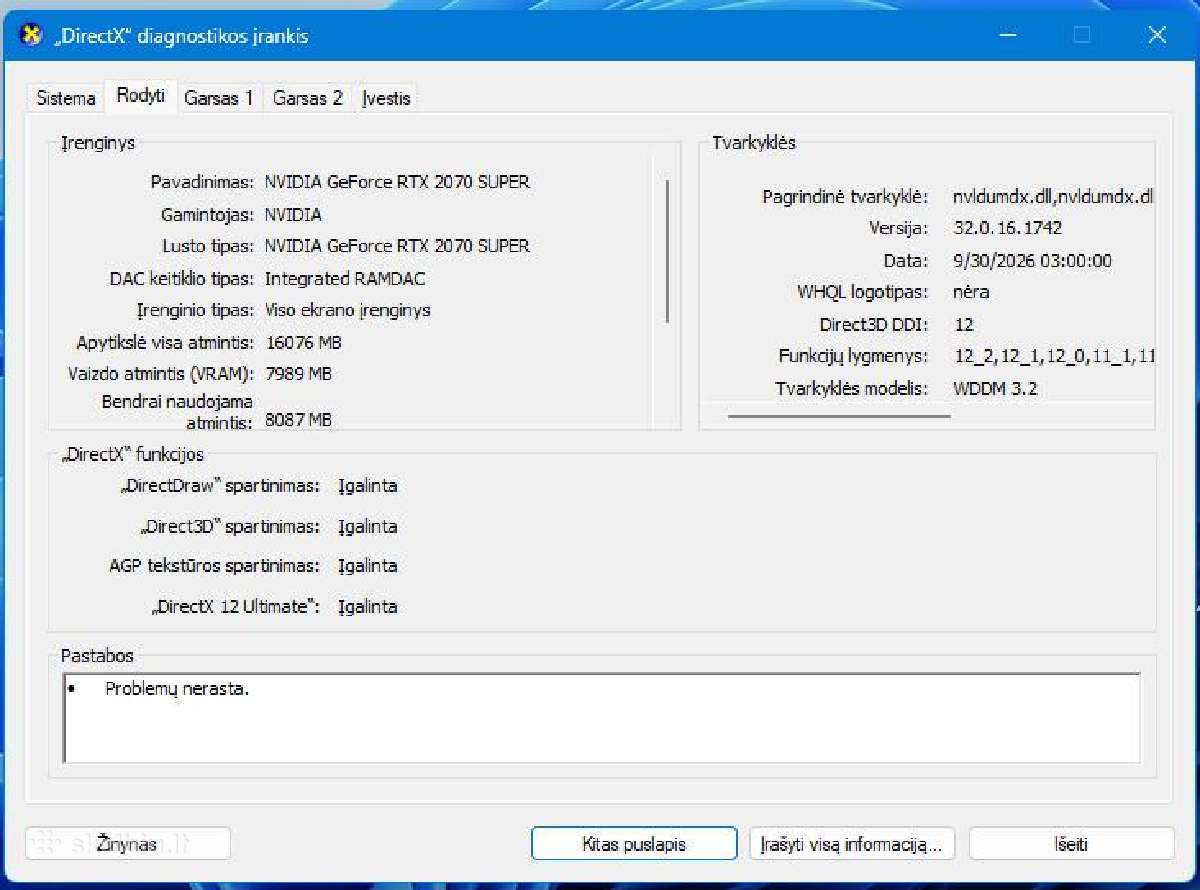Click Direct3D spartinimas Įgalinta value
Image resolution: width=1200 pixels, height=890 pixels.
click(x=368, y=527)
